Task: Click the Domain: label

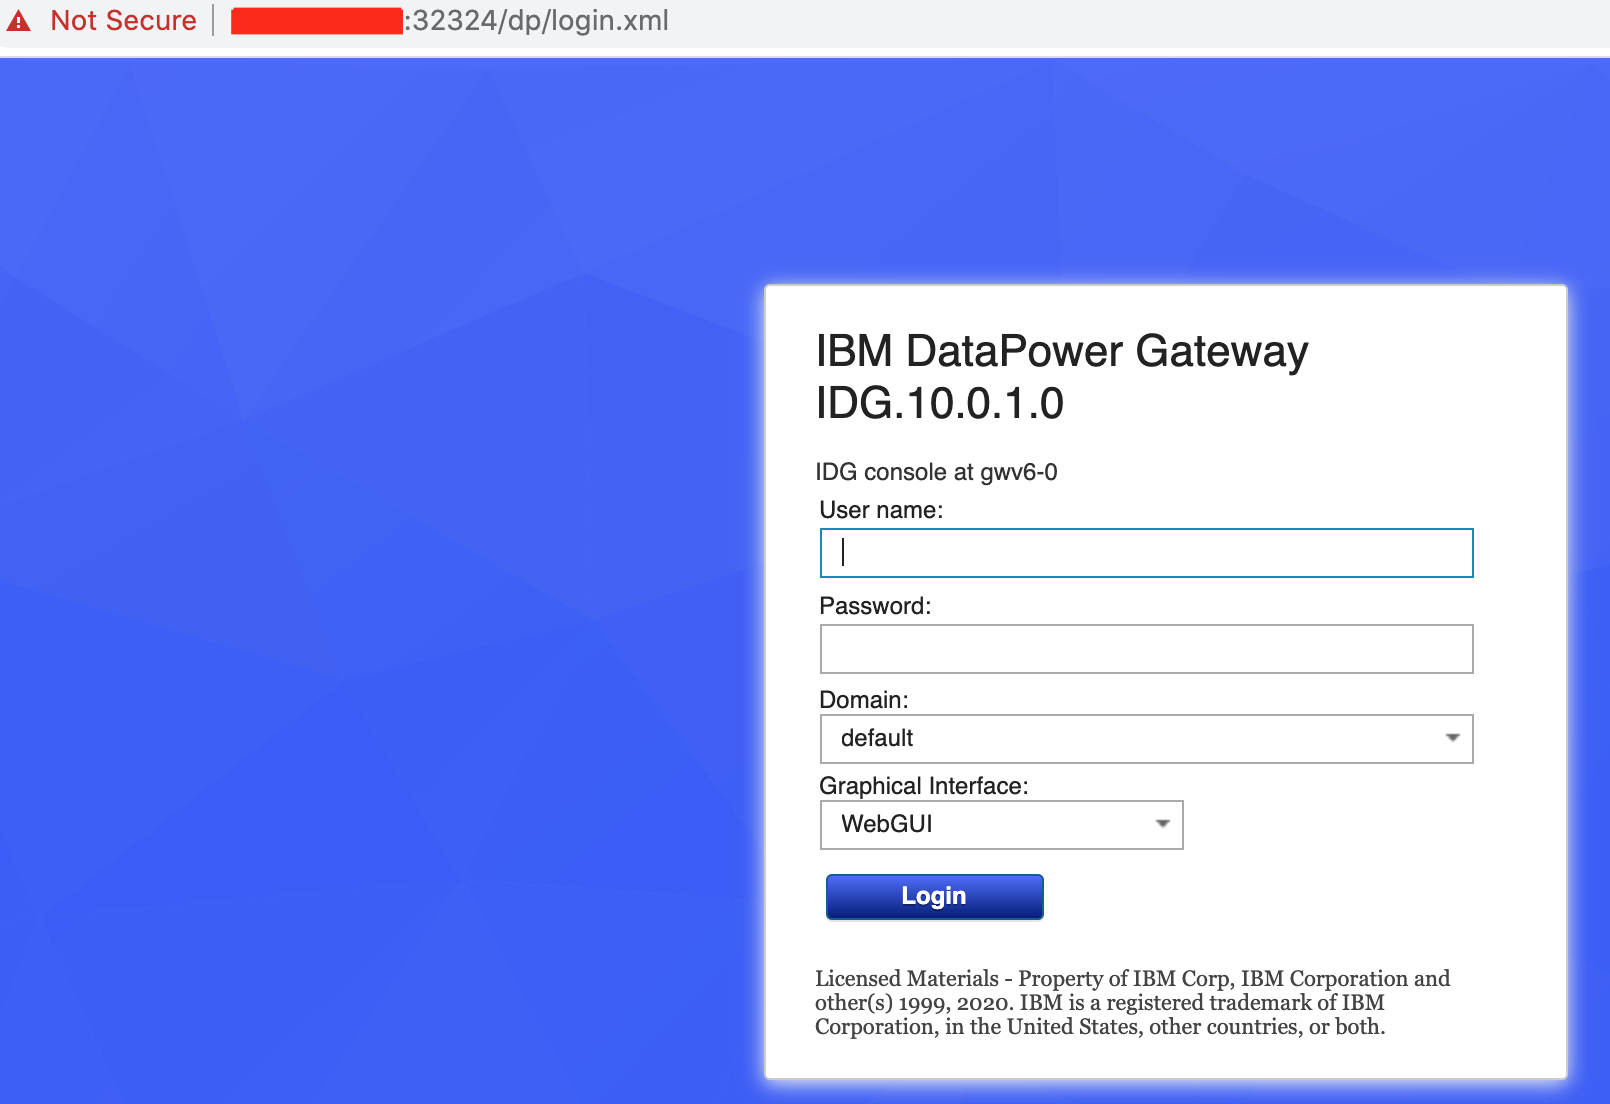Action: coord(864,700)
